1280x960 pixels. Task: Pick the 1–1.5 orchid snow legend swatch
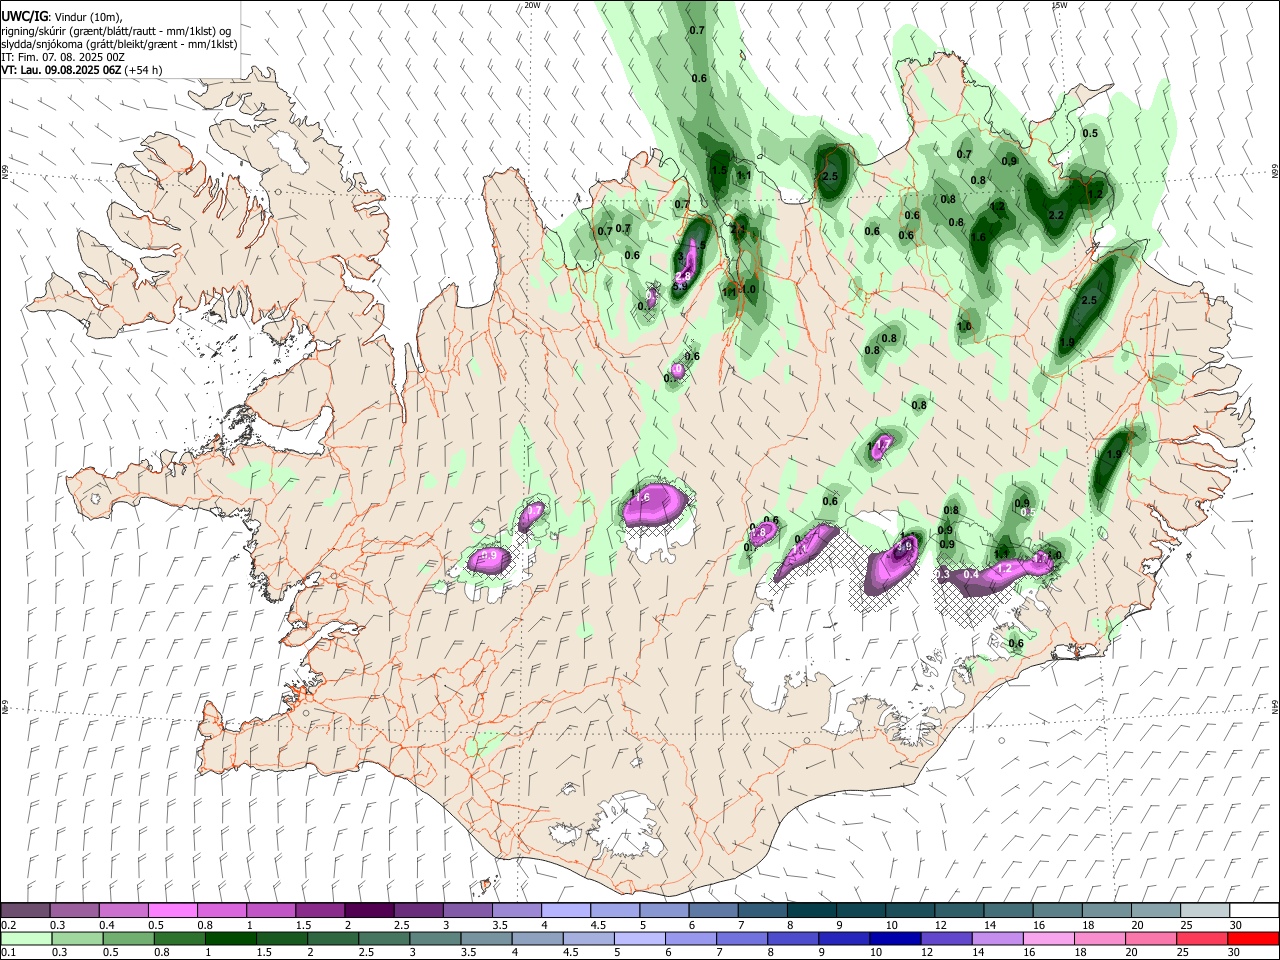click(270, 911)
